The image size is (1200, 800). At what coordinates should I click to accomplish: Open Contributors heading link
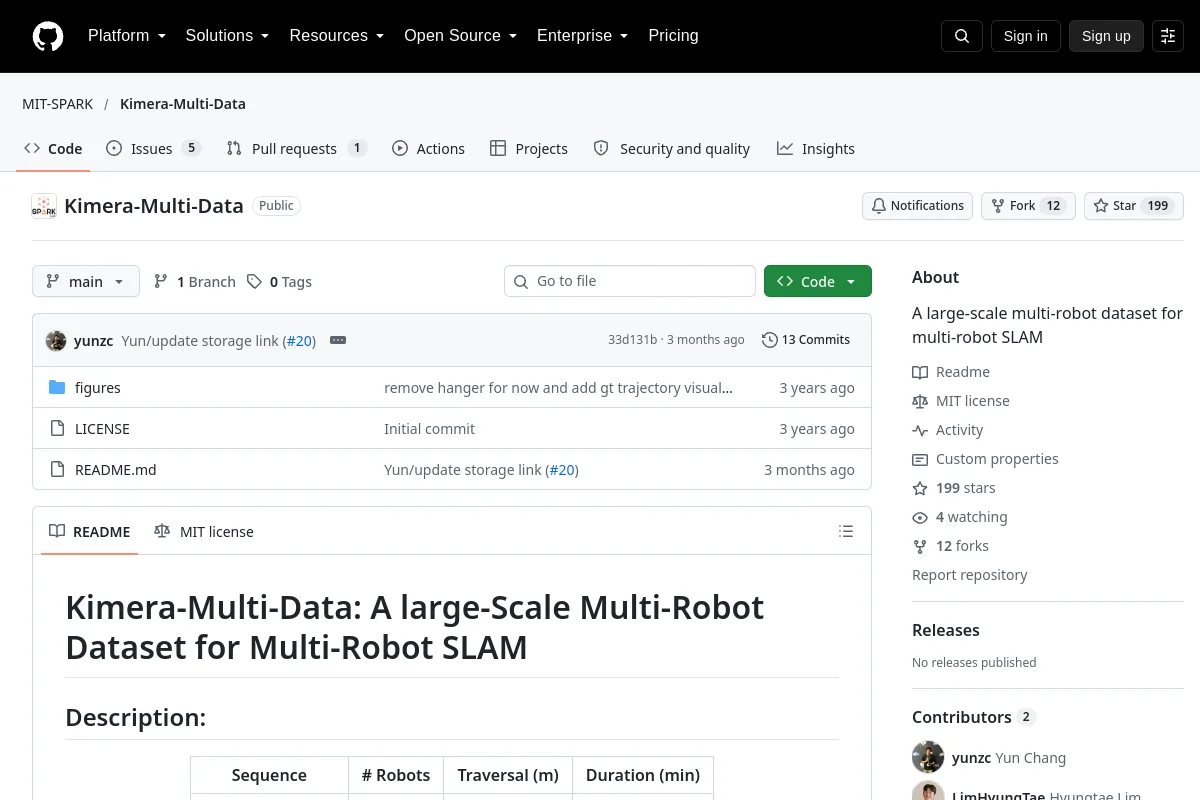tap(973, 717)
